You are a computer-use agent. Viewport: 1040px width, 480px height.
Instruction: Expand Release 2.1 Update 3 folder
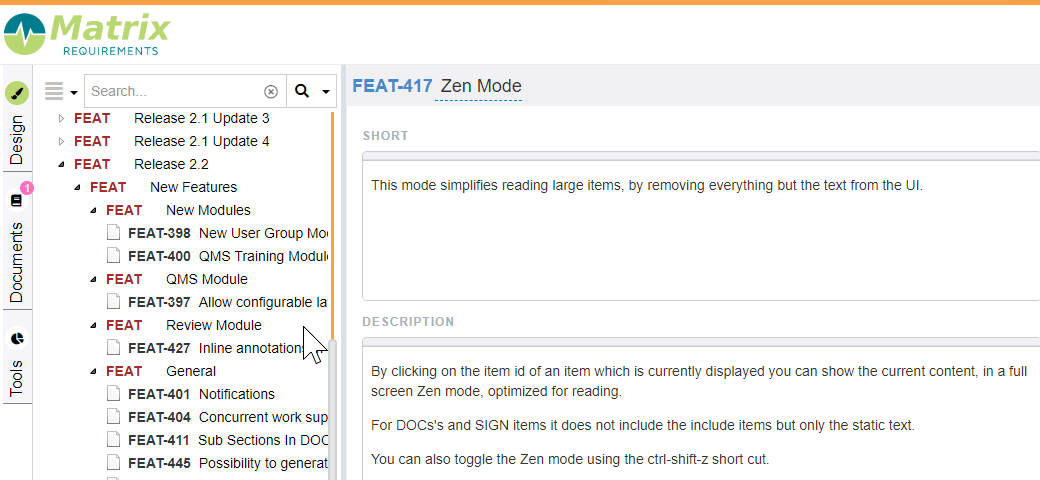pyautogui.click(x=62, y=119)
